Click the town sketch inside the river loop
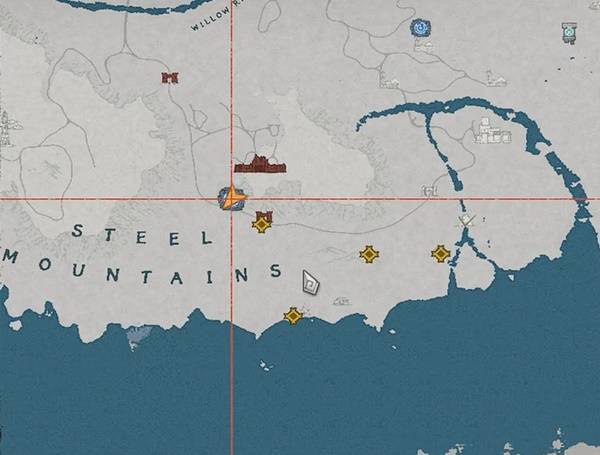This screenshot has height=455, width=600. 492,132
